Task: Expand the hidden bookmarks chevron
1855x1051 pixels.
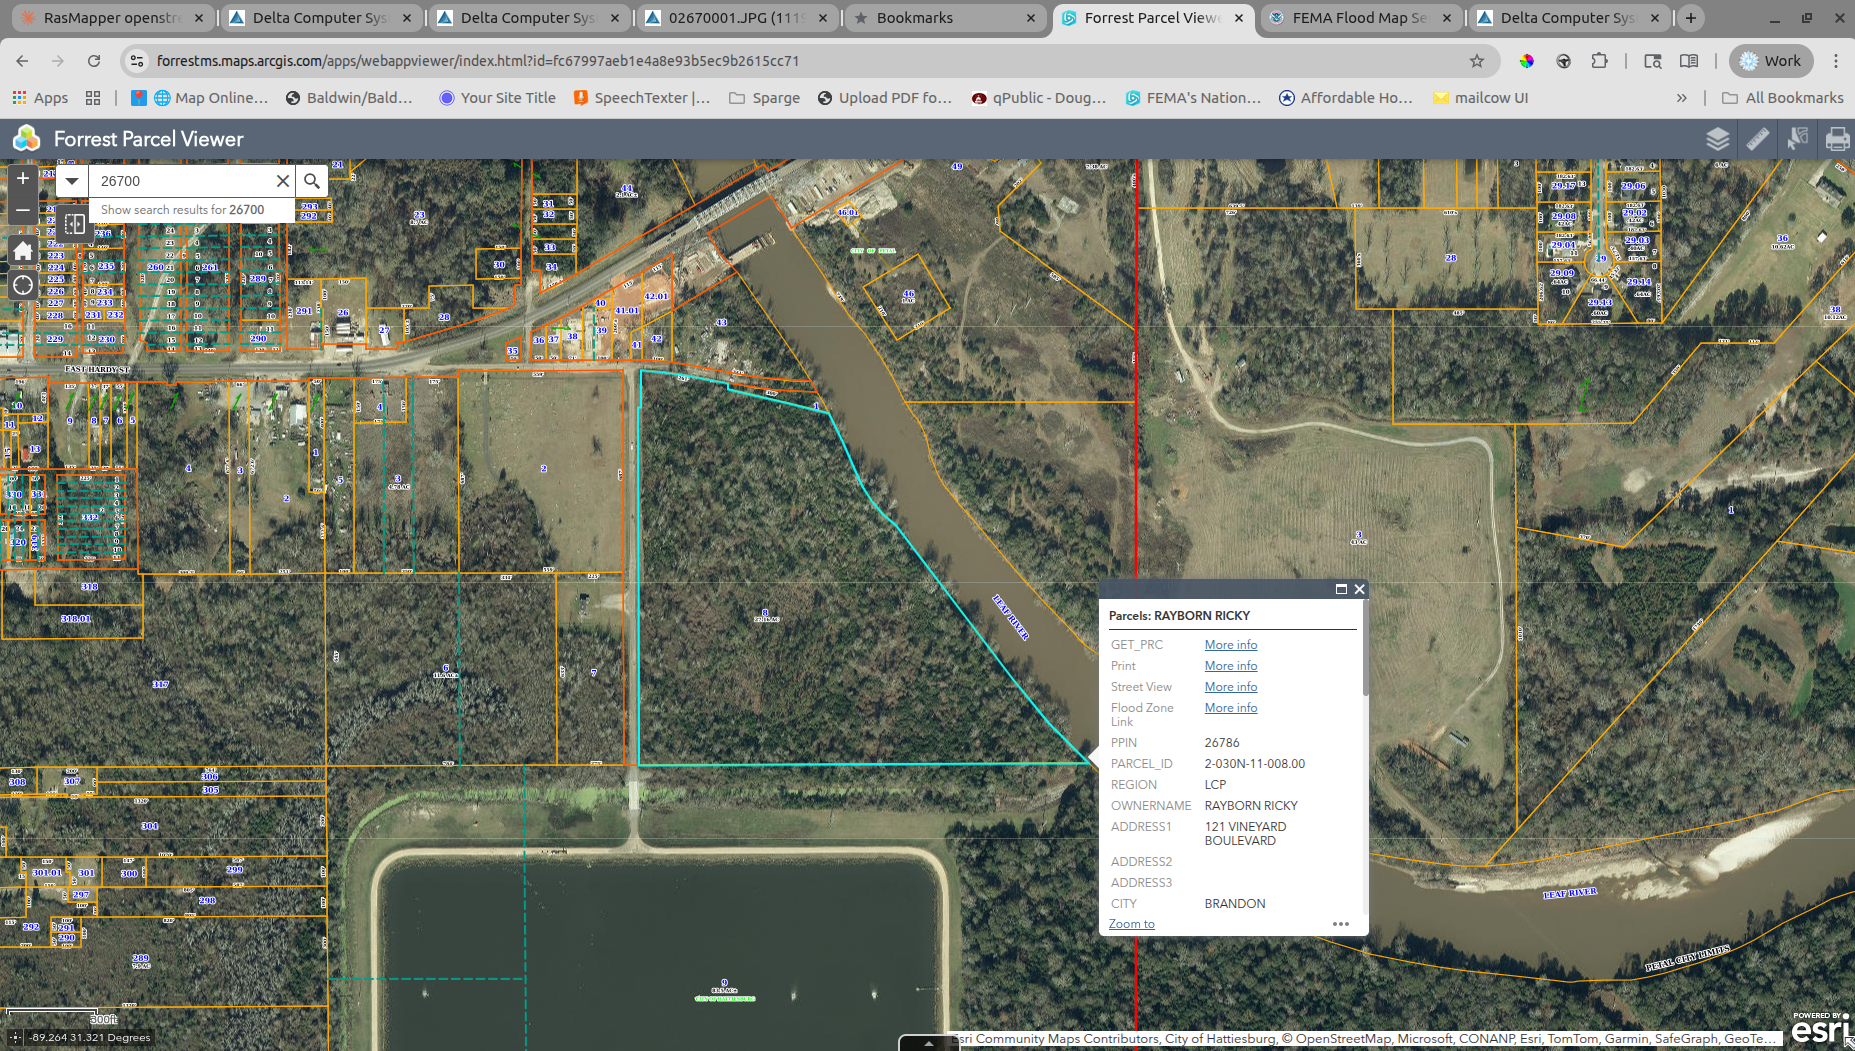Action: pos(1682,97)
